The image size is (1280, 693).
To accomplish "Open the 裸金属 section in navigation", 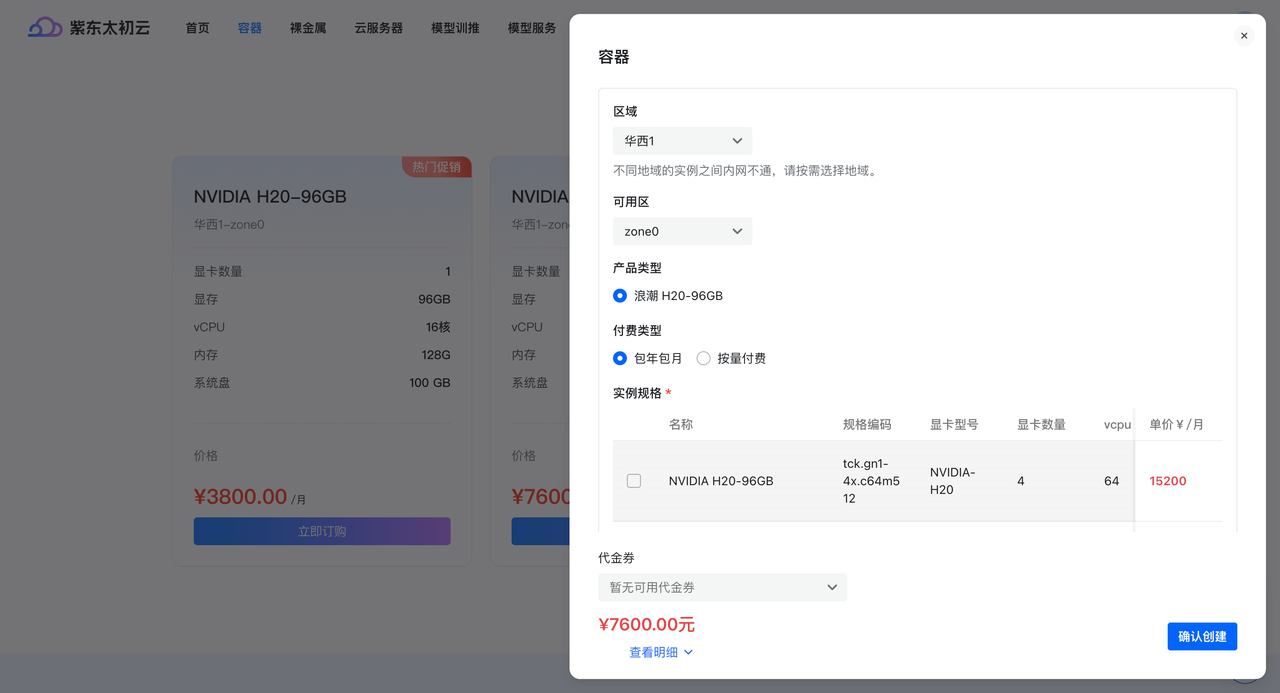I will (x=307, y=28).
